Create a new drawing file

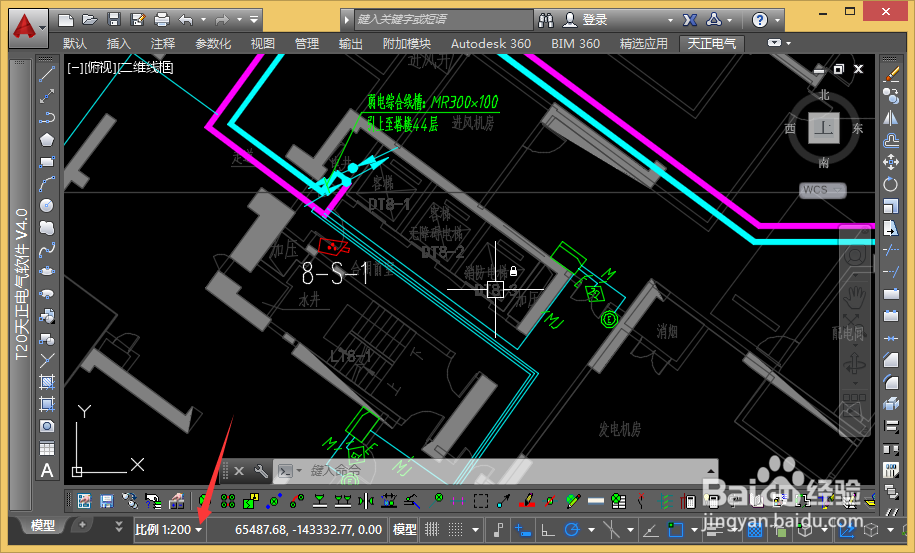[x=66, y=20]
